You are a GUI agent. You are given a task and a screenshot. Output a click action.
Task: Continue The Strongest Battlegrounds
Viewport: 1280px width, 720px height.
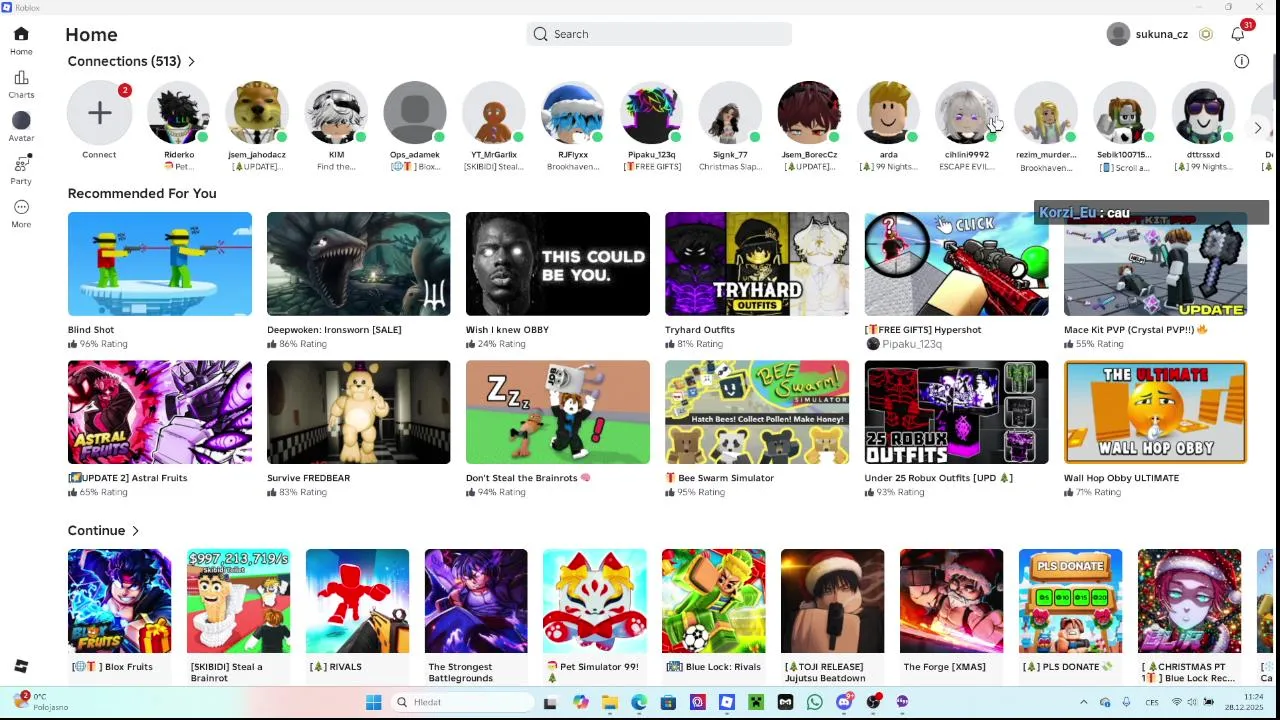pos(476,601)
